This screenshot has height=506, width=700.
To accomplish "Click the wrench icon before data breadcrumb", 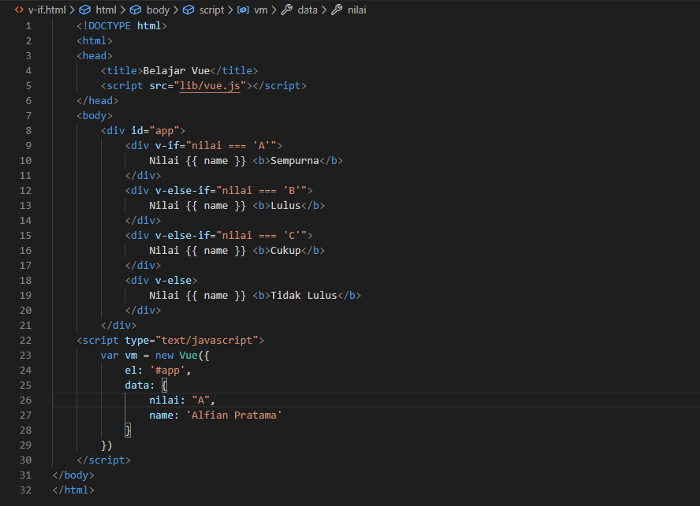I will (x=287, y=10).
